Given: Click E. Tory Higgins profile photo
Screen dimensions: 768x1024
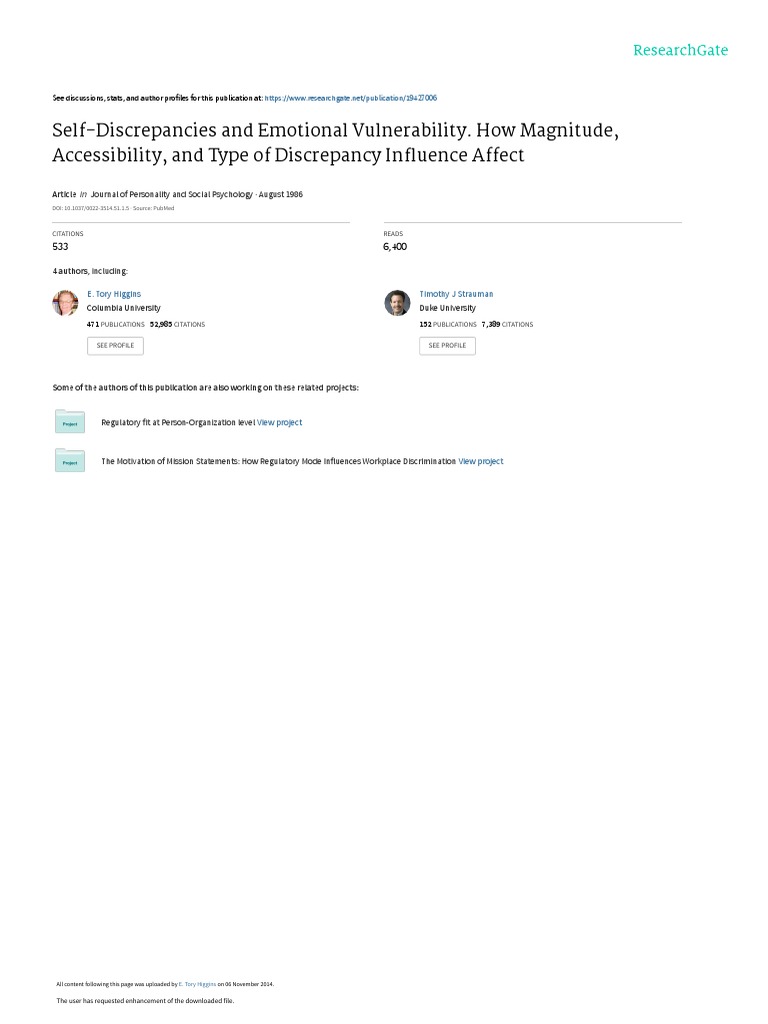Looking at the screenshot, I should tap(65, 303).
